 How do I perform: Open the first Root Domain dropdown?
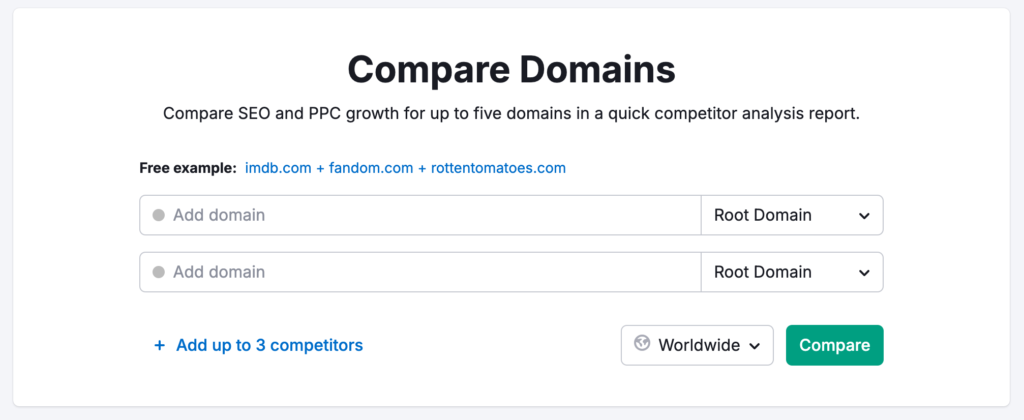(791, 215)
